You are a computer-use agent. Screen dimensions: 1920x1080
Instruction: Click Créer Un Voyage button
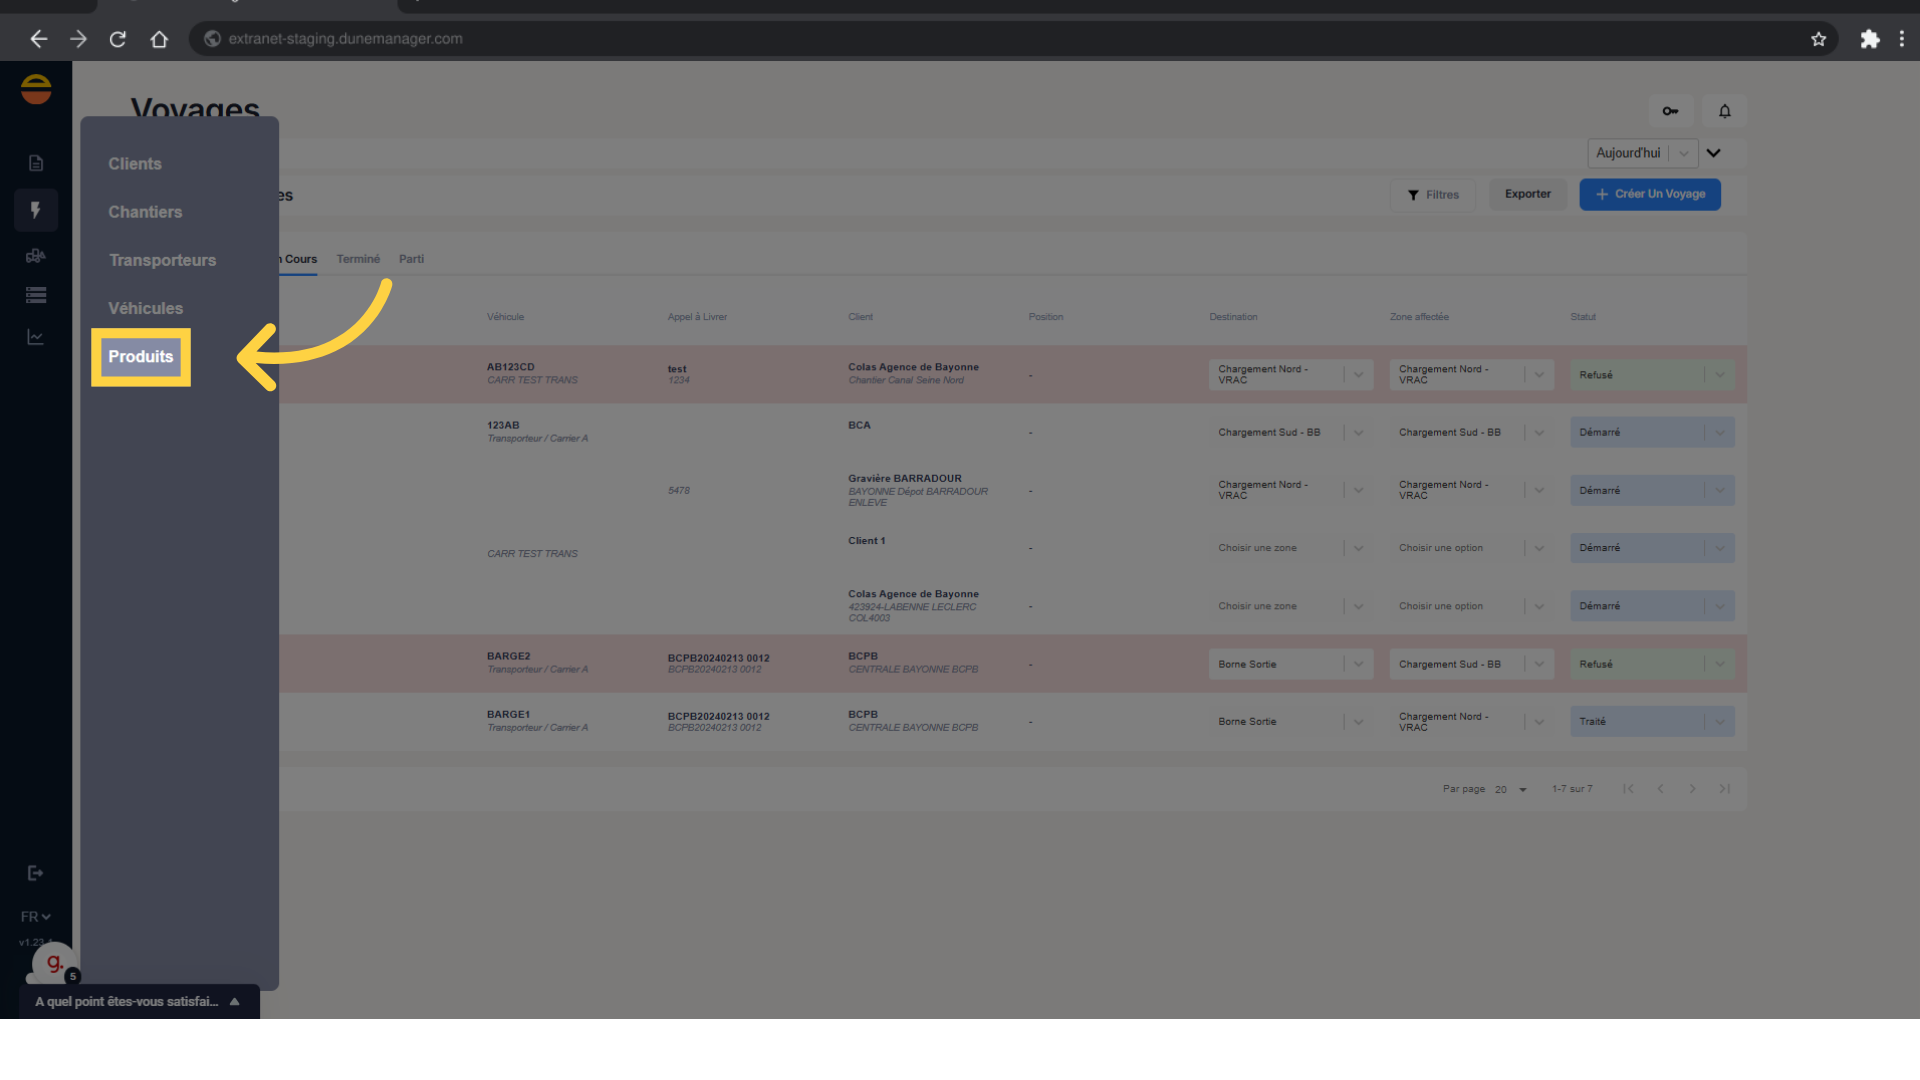coord(1650,194)
